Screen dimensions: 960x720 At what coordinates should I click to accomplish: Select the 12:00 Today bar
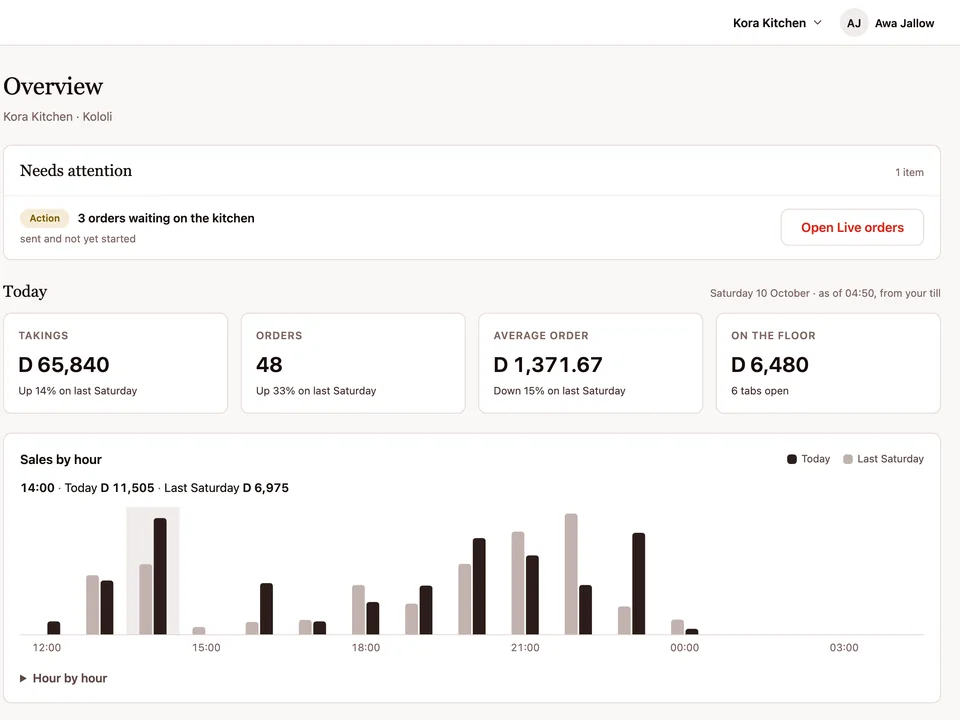point(54,628)
